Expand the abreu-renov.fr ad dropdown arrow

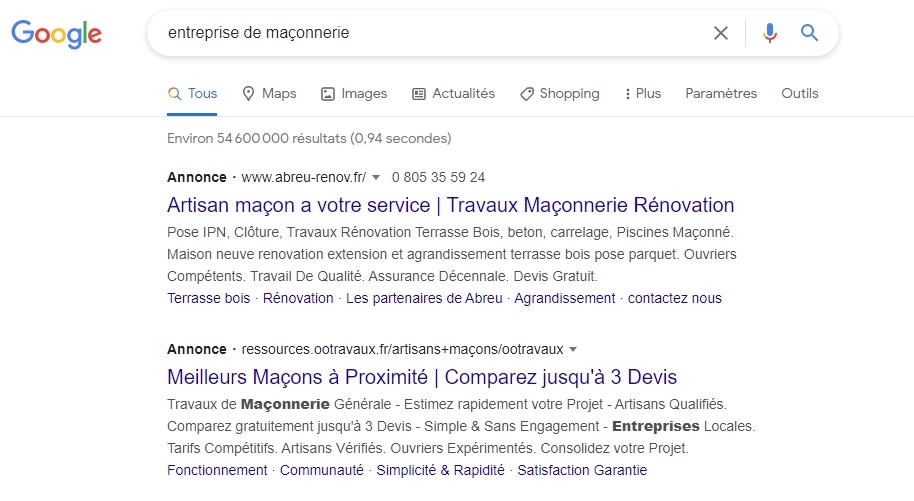click(376, 178)
